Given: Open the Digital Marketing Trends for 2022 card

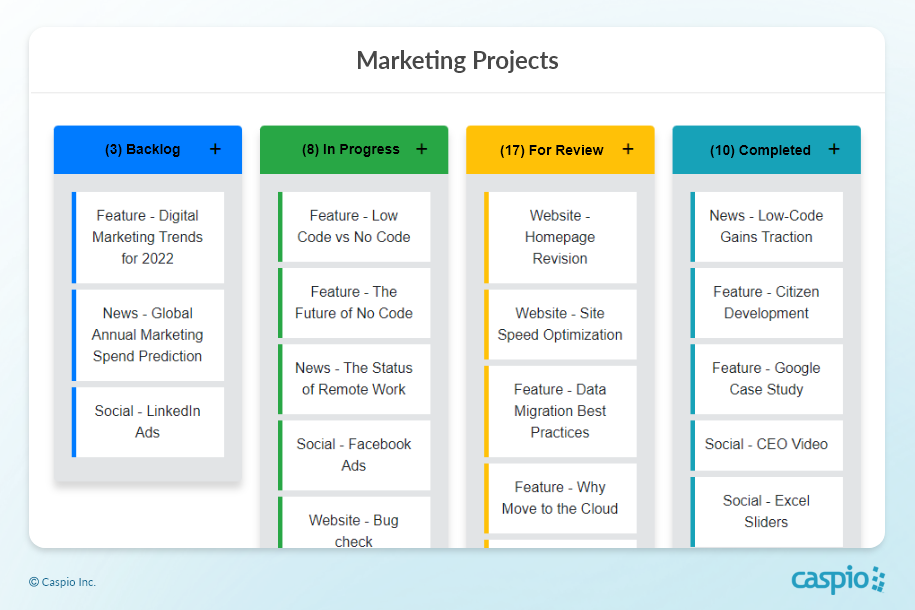Looking at the screenshot, I should pyautogui.click(x=148, y=237).
